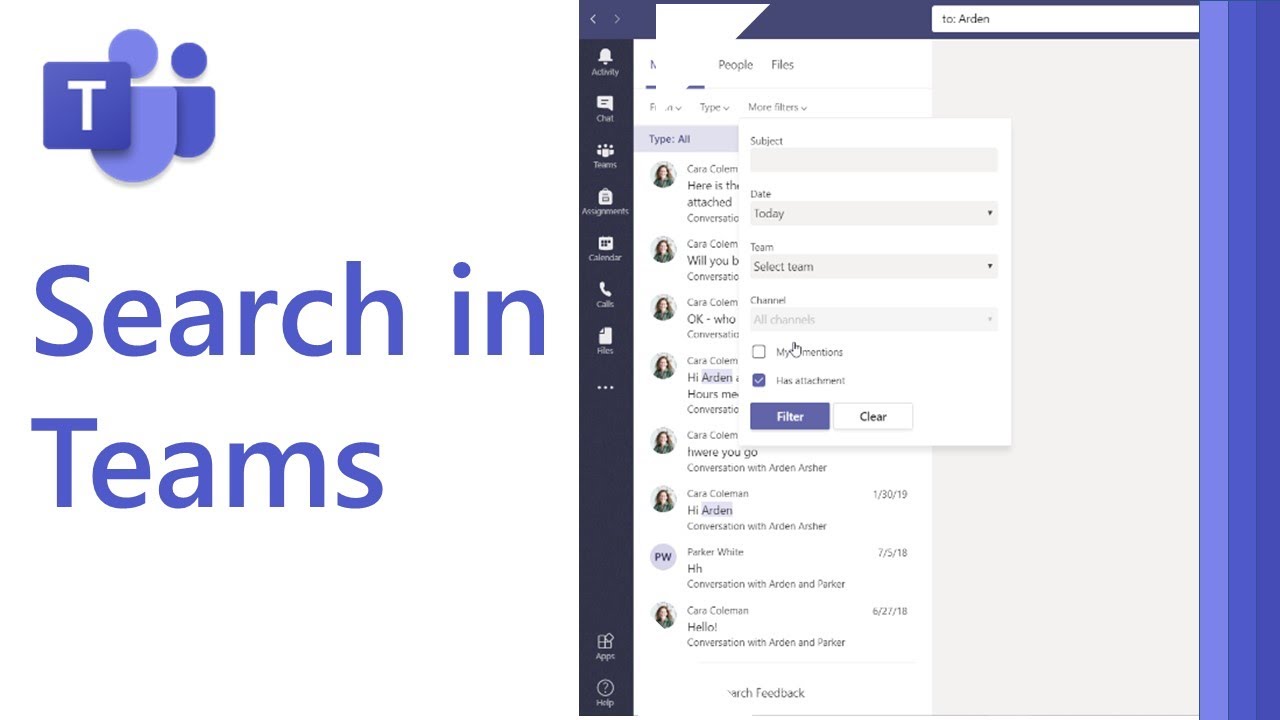The image size is (1280, 720).
Task: Open the Assignments icon in sidebar
Action: [x=605, y=201]
